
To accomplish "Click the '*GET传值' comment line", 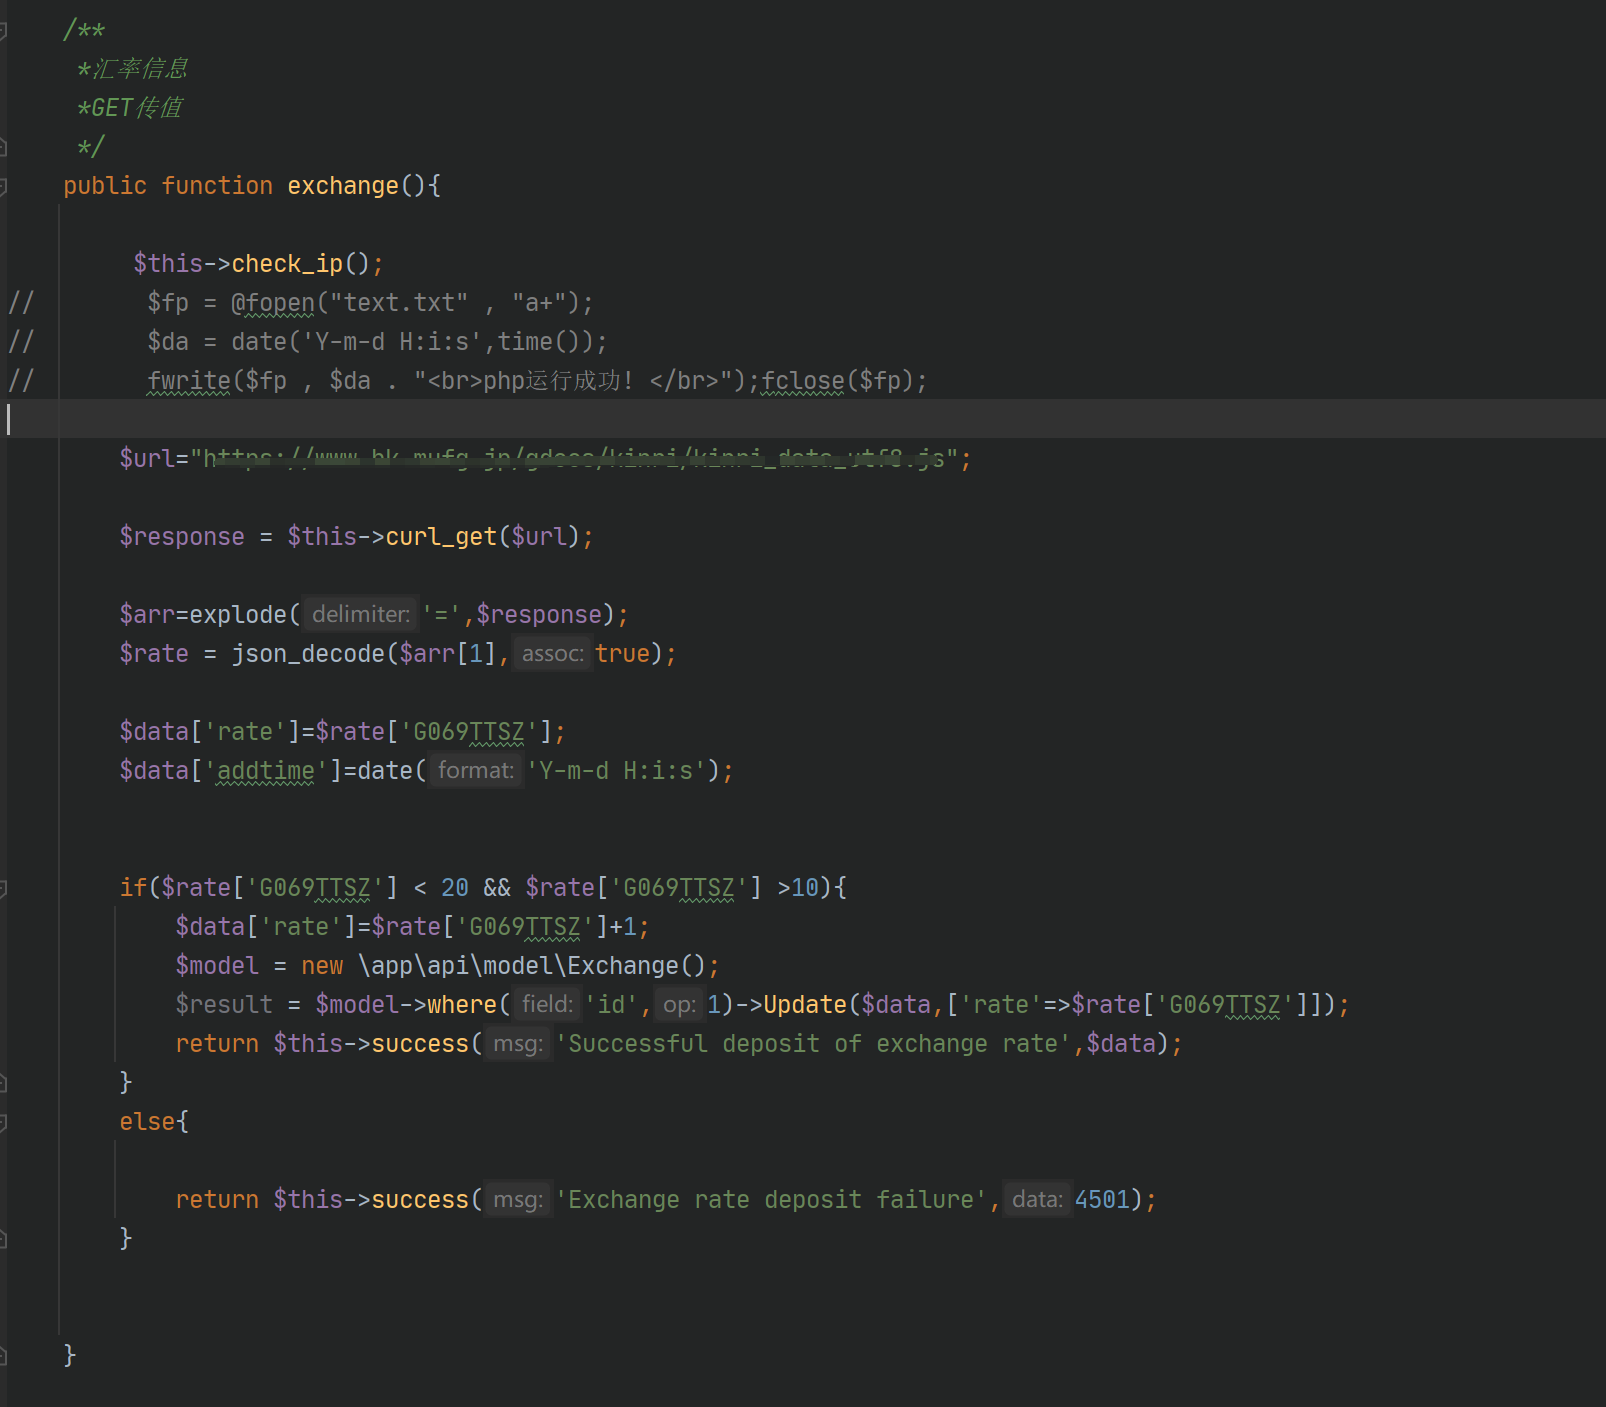I will [x=129, y=107].
